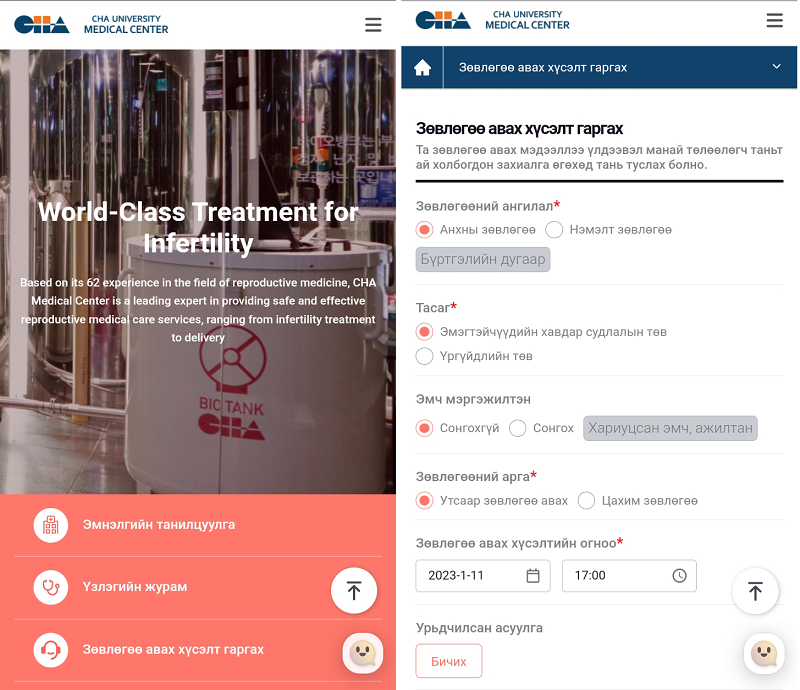Select Үргүйдлийн төв radio option
The height and width of the screenshot is (690, 800).
pyautogui.click(x=424, y=356)
